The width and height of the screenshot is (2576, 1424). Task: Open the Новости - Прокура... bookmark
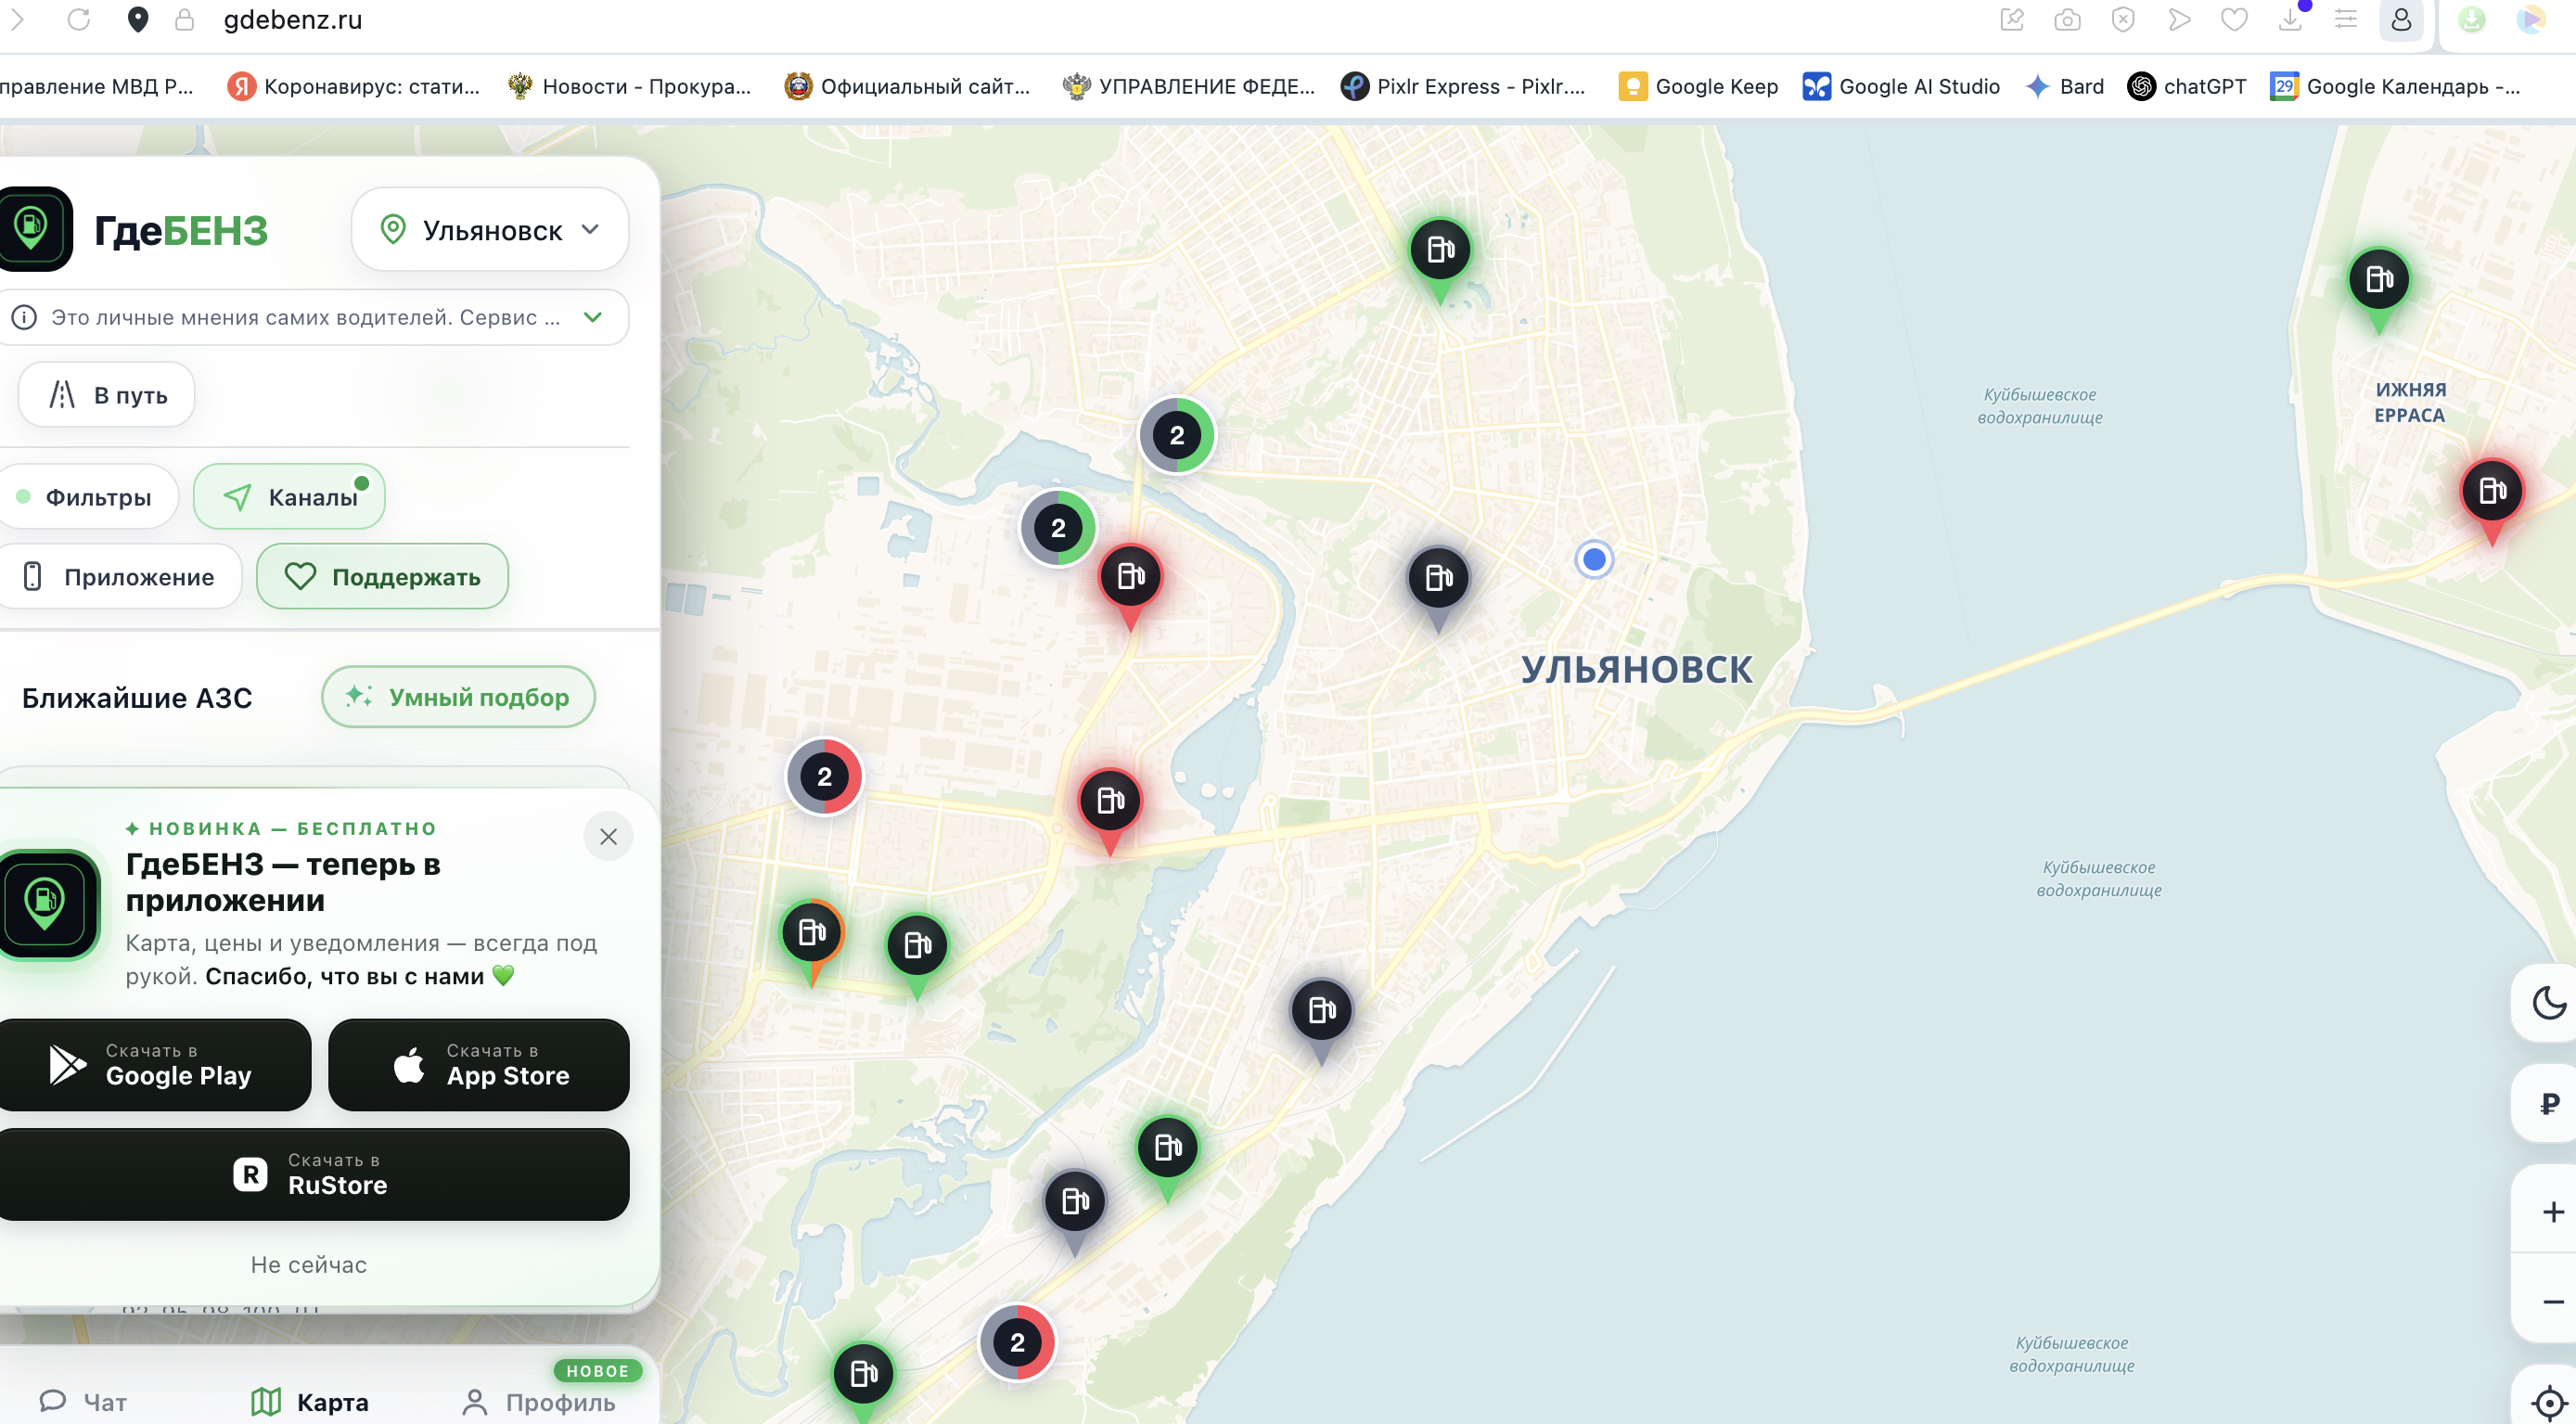point(630,86)
